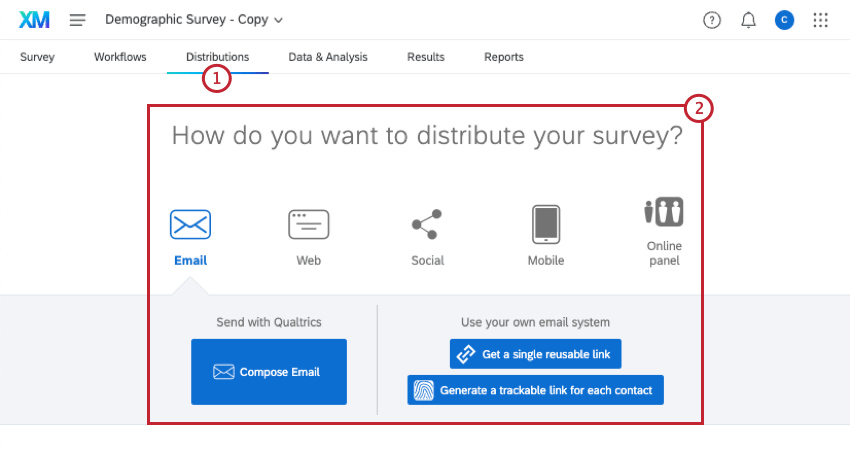Open the apps grid switcher
This screenshot has width=850, height=455.
point(821,20)
